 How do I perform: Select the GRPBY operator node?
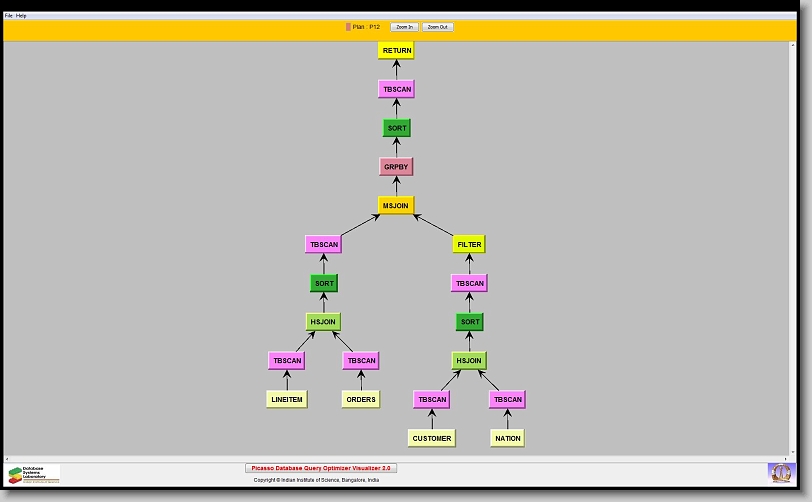coord(396,167)
